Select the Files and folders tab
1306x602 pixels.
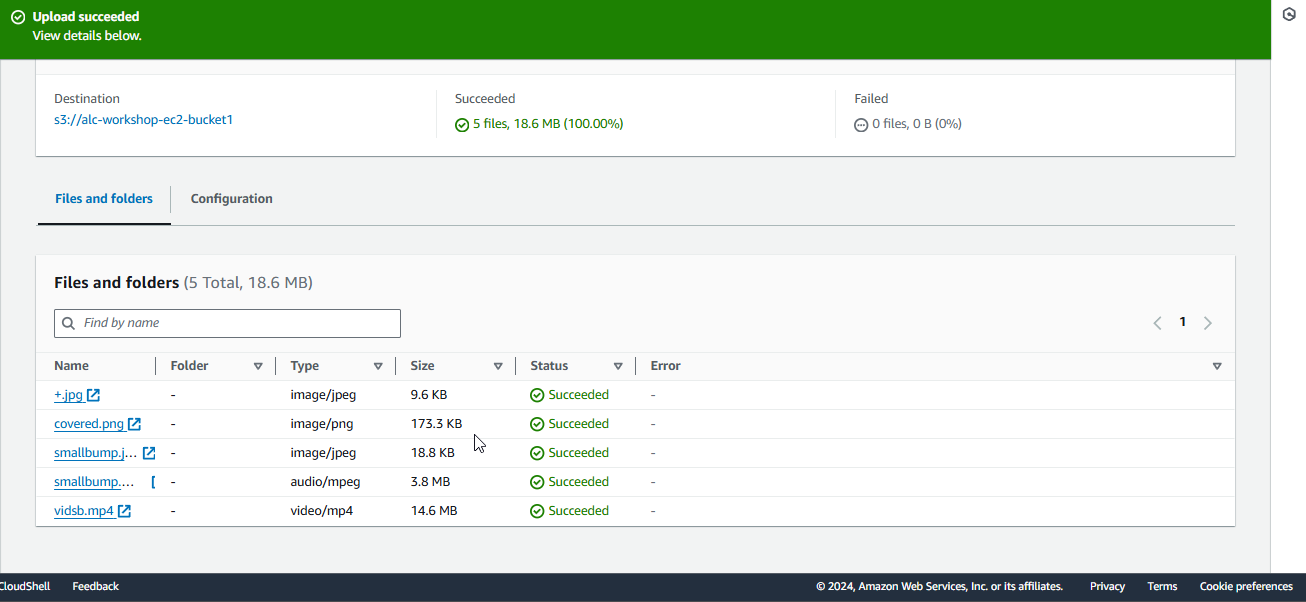[104, 199]
